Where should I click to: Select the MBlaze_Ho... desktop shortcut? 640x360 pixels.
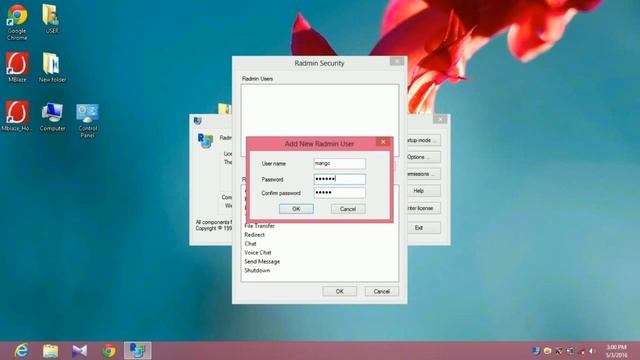[17, 116]
